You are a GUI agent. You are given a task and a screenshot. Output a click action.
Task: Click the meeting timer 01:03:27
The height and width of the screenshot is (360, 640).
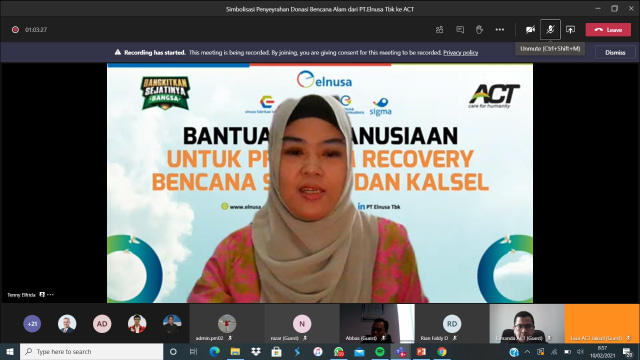click(x=36, y=30)
